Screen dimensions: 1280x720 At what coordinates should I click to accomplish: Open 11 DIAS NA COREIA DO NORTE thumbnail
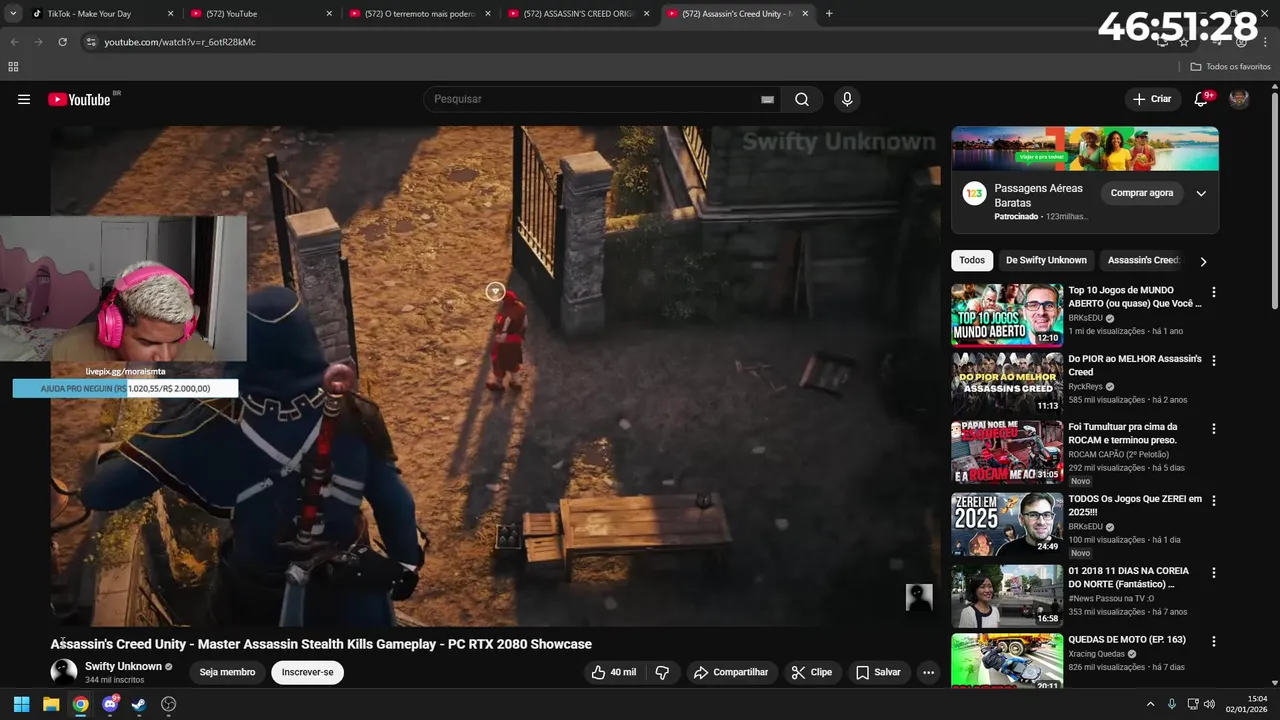pos(1007,596)
